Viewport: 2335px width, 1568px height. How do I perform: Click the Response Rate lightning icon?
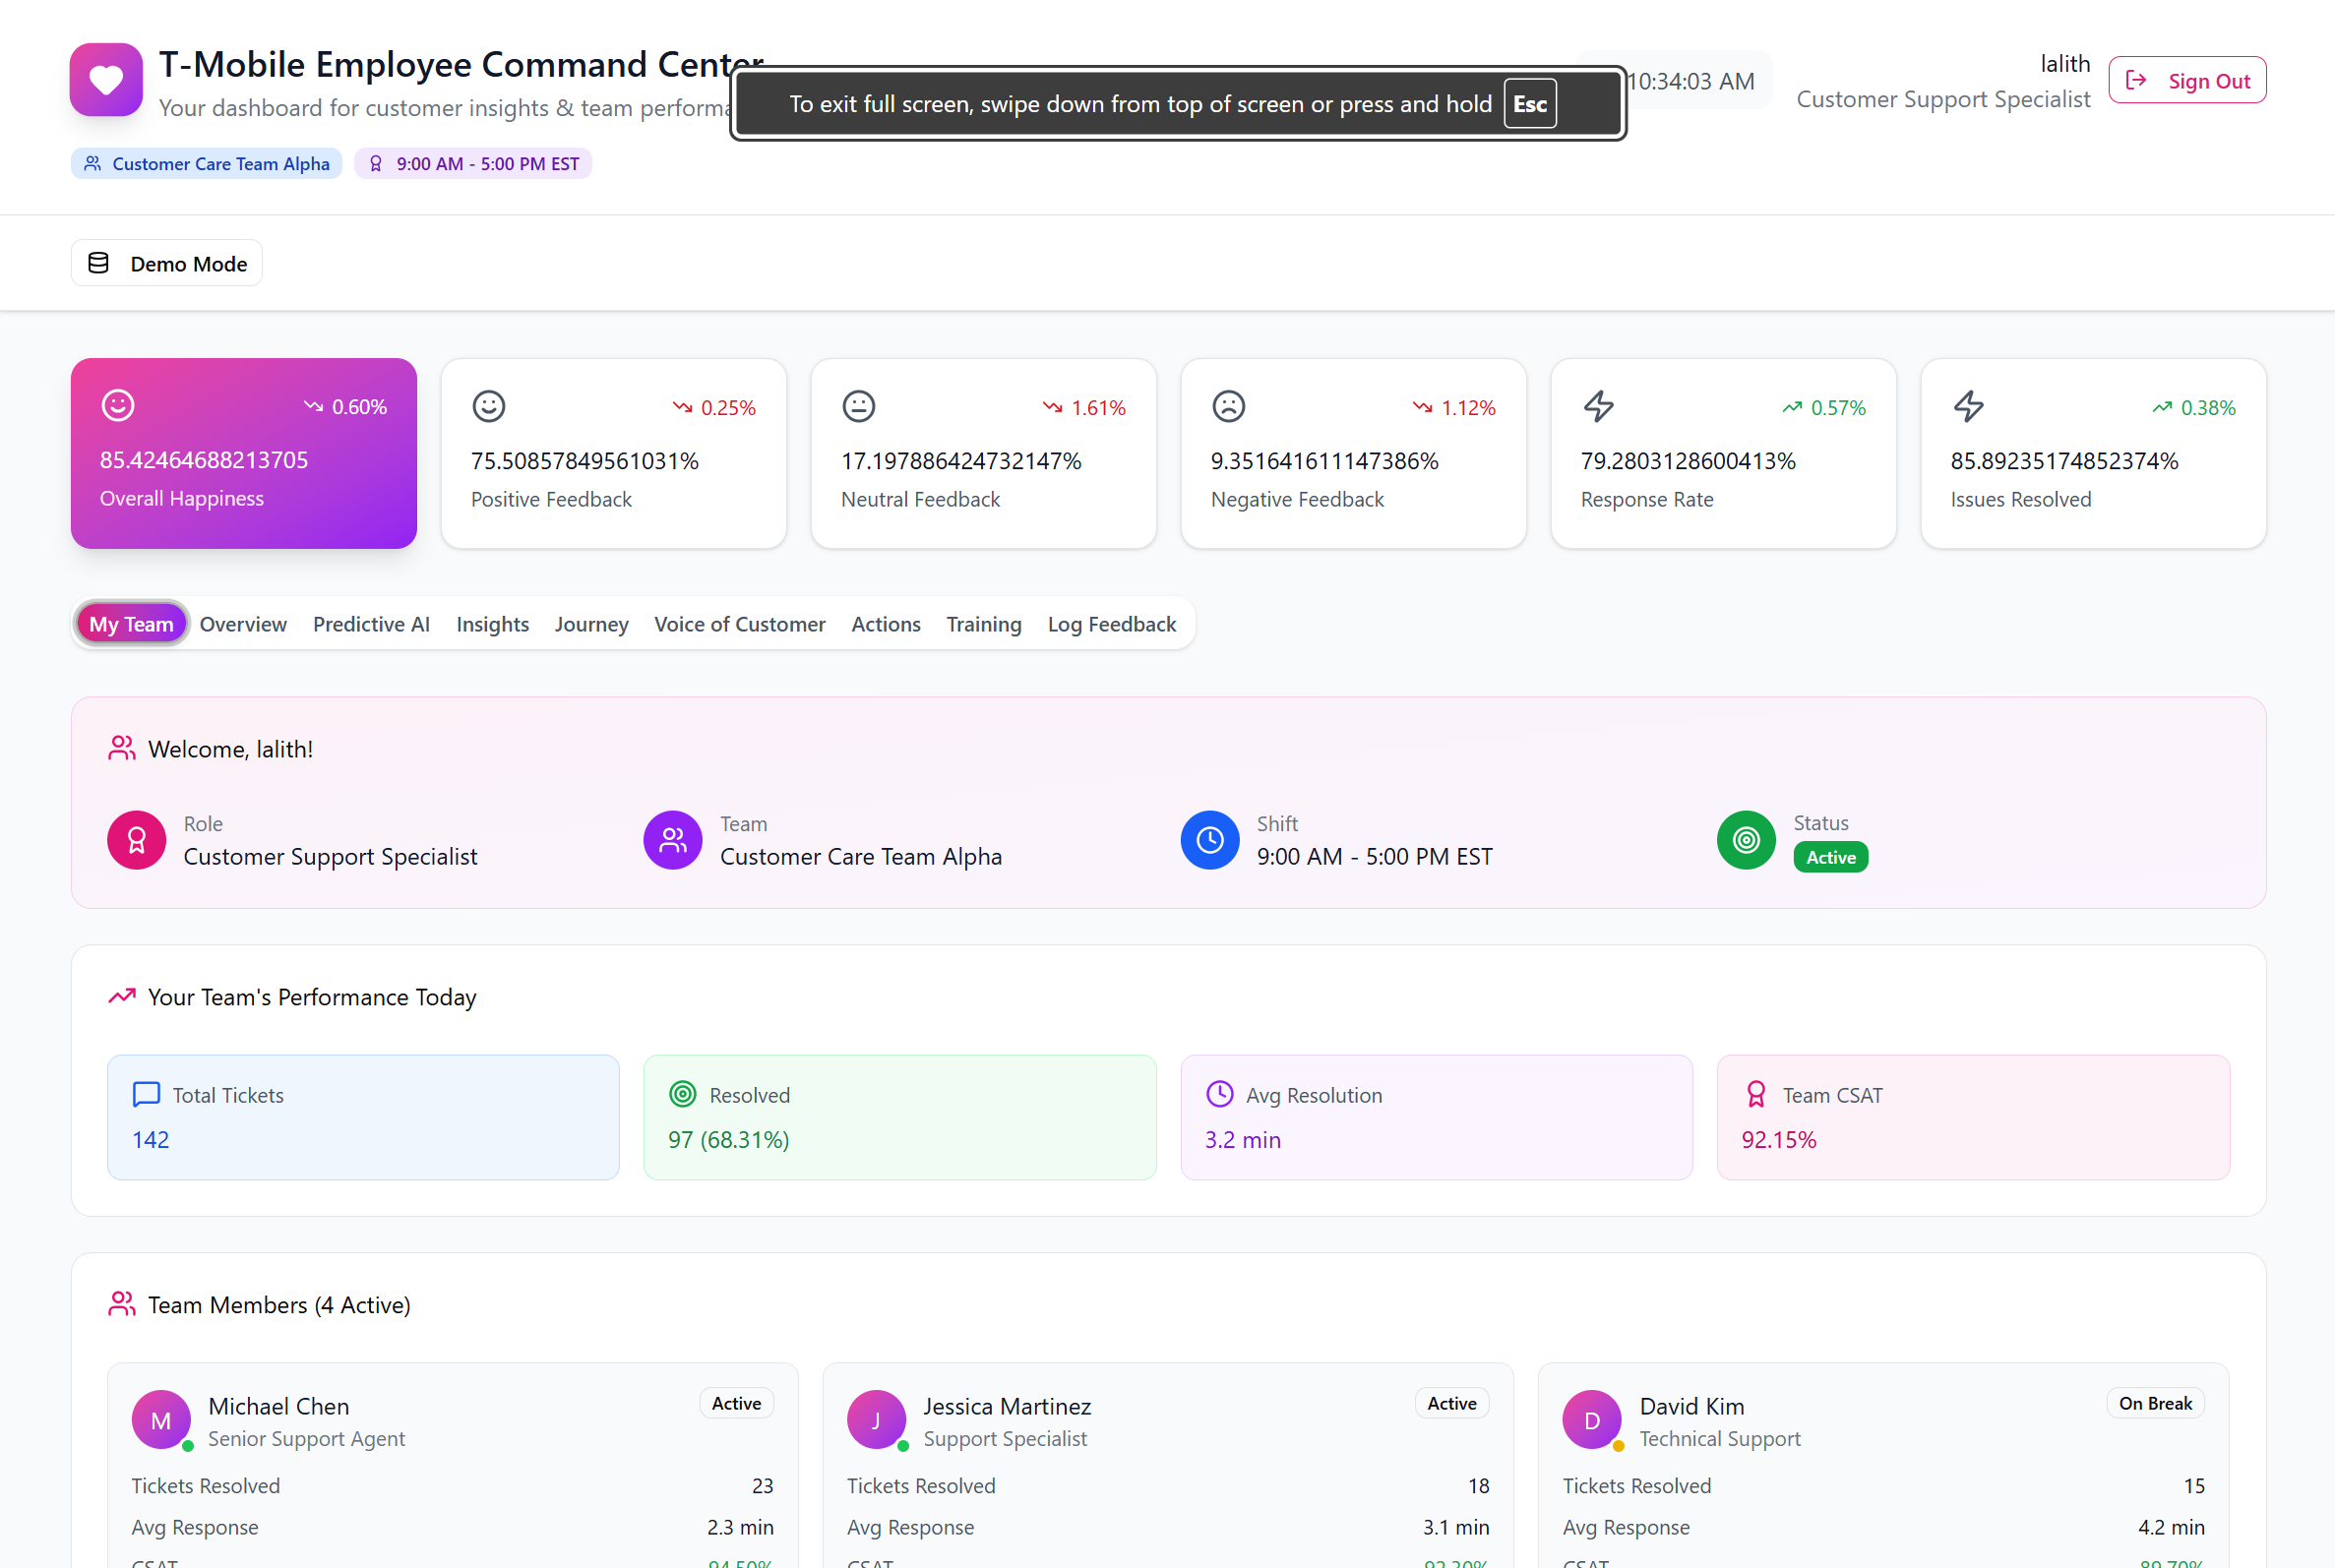tap(1598, 406)
